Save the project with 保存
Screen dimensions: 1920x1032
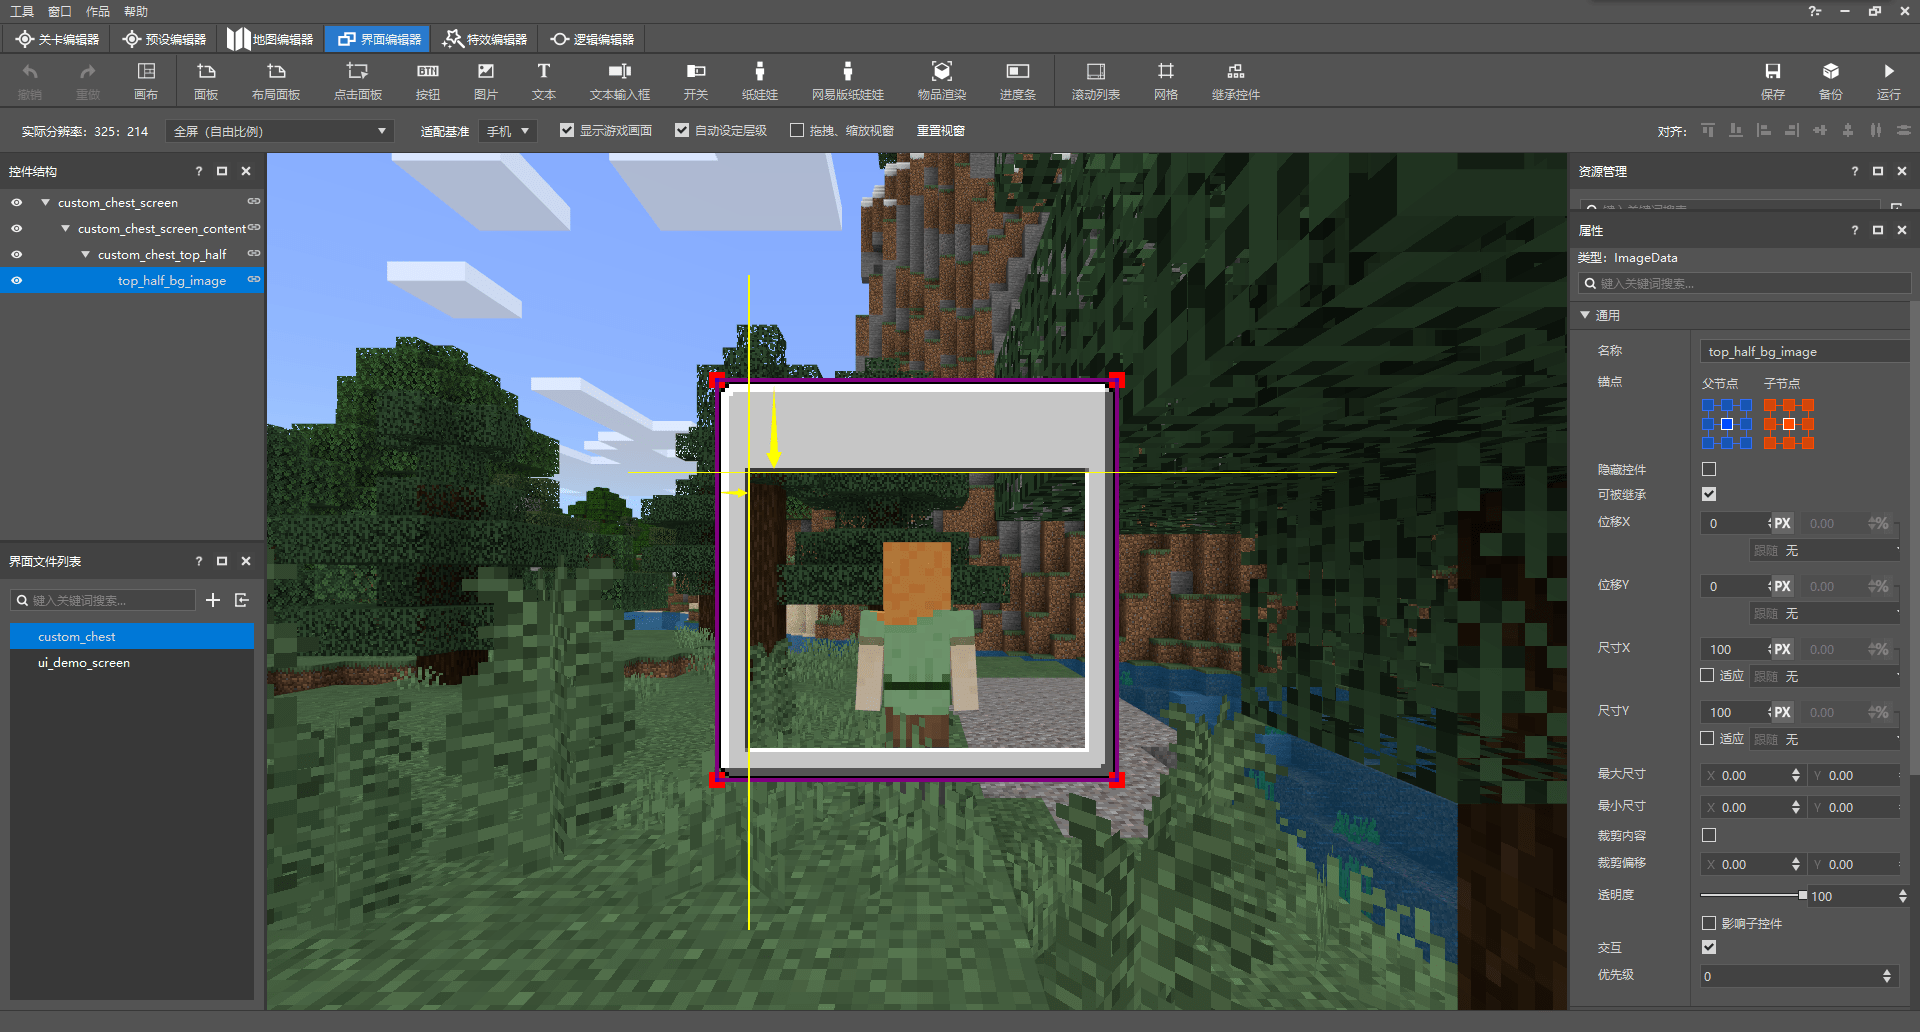(x=1773, y=80)
